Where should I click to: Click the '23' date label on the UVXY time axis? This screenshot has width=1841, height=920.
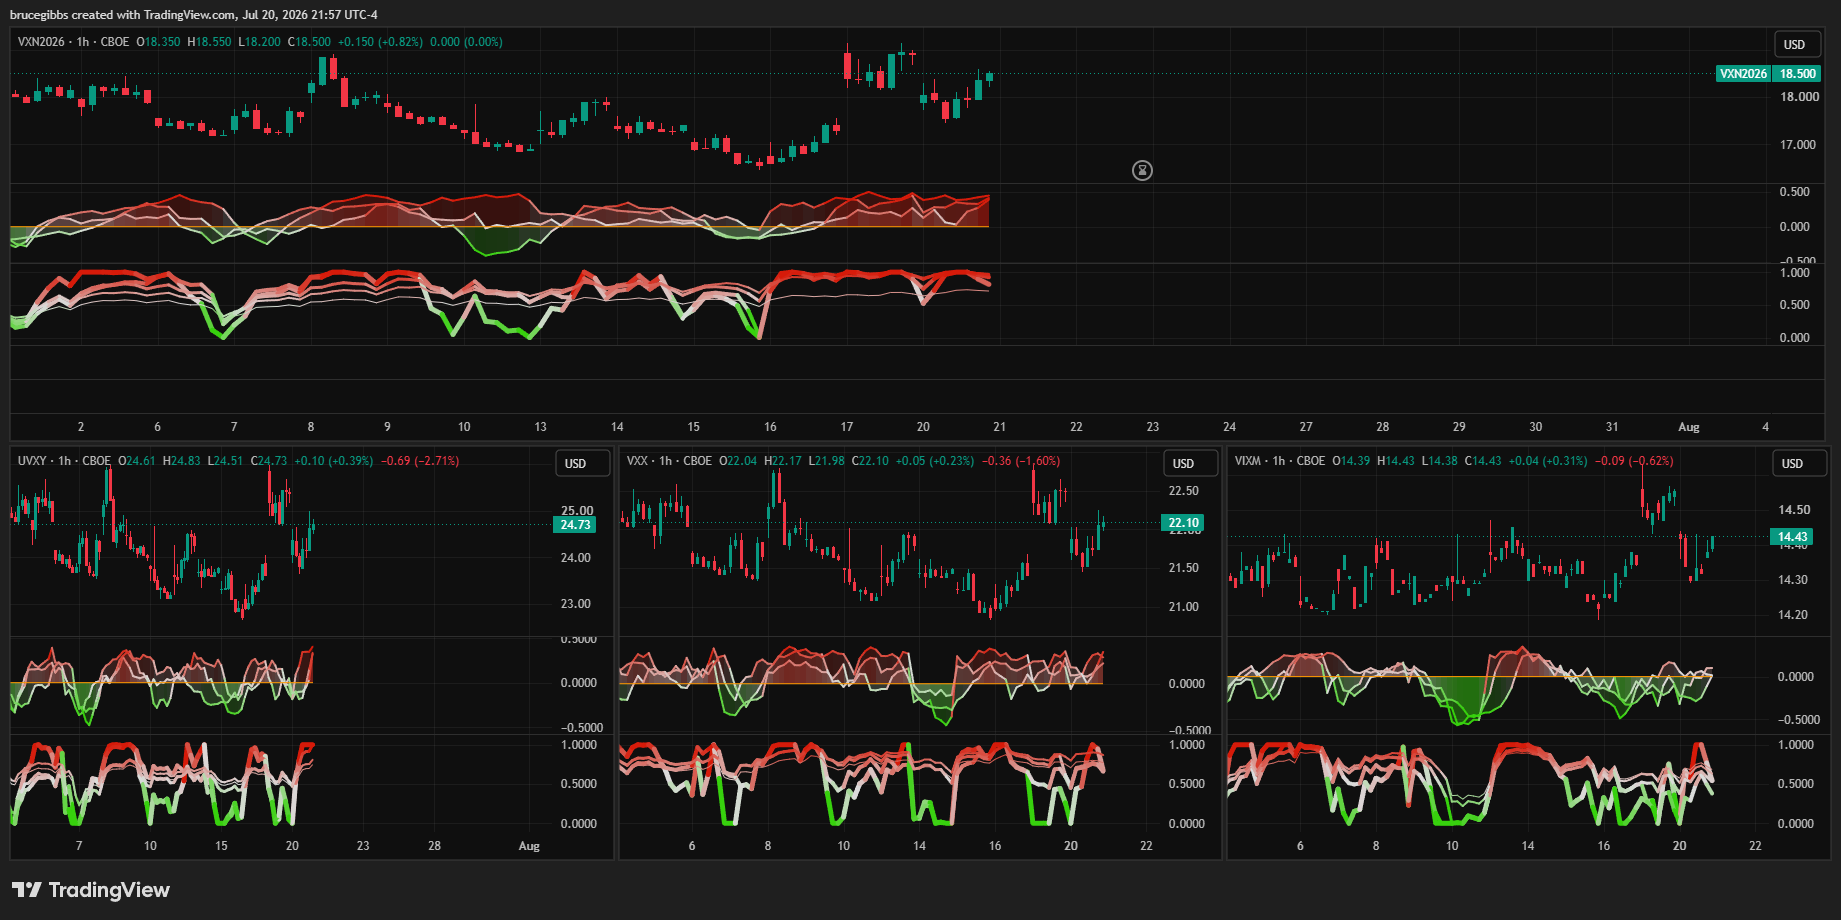(363, 846)
